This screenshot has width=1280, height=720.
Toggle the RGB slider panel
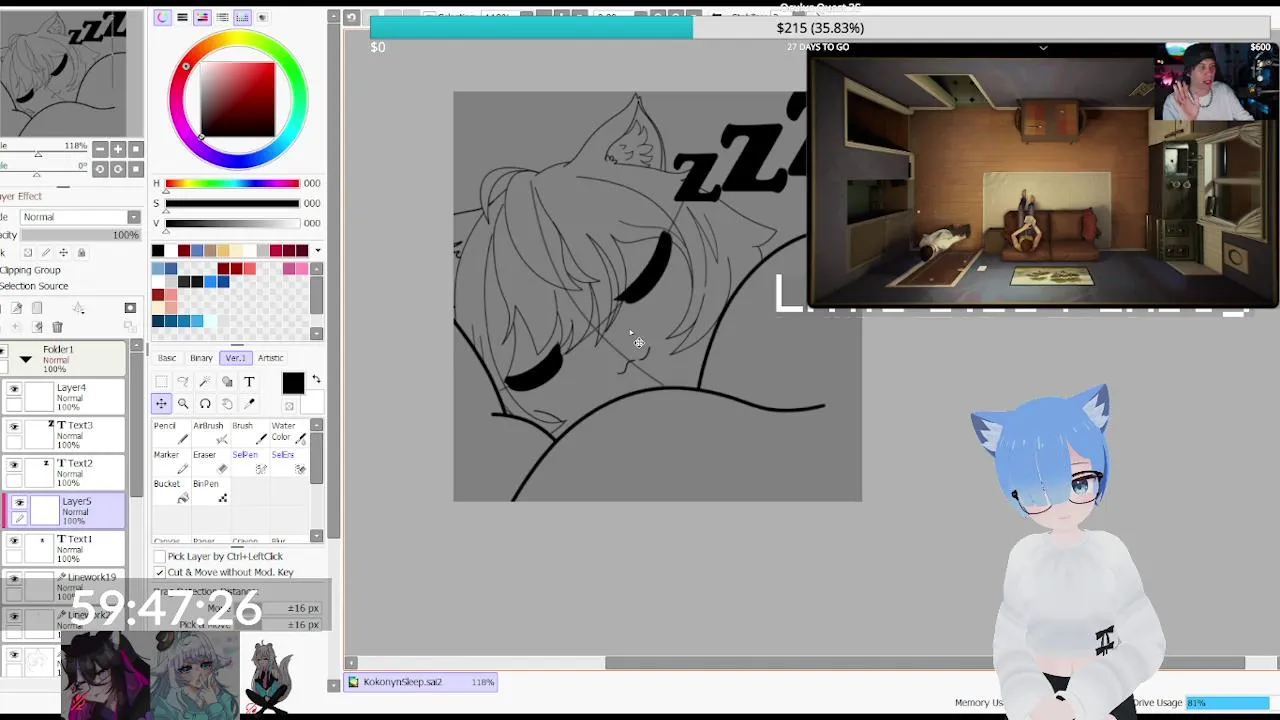tap(182, 17)
